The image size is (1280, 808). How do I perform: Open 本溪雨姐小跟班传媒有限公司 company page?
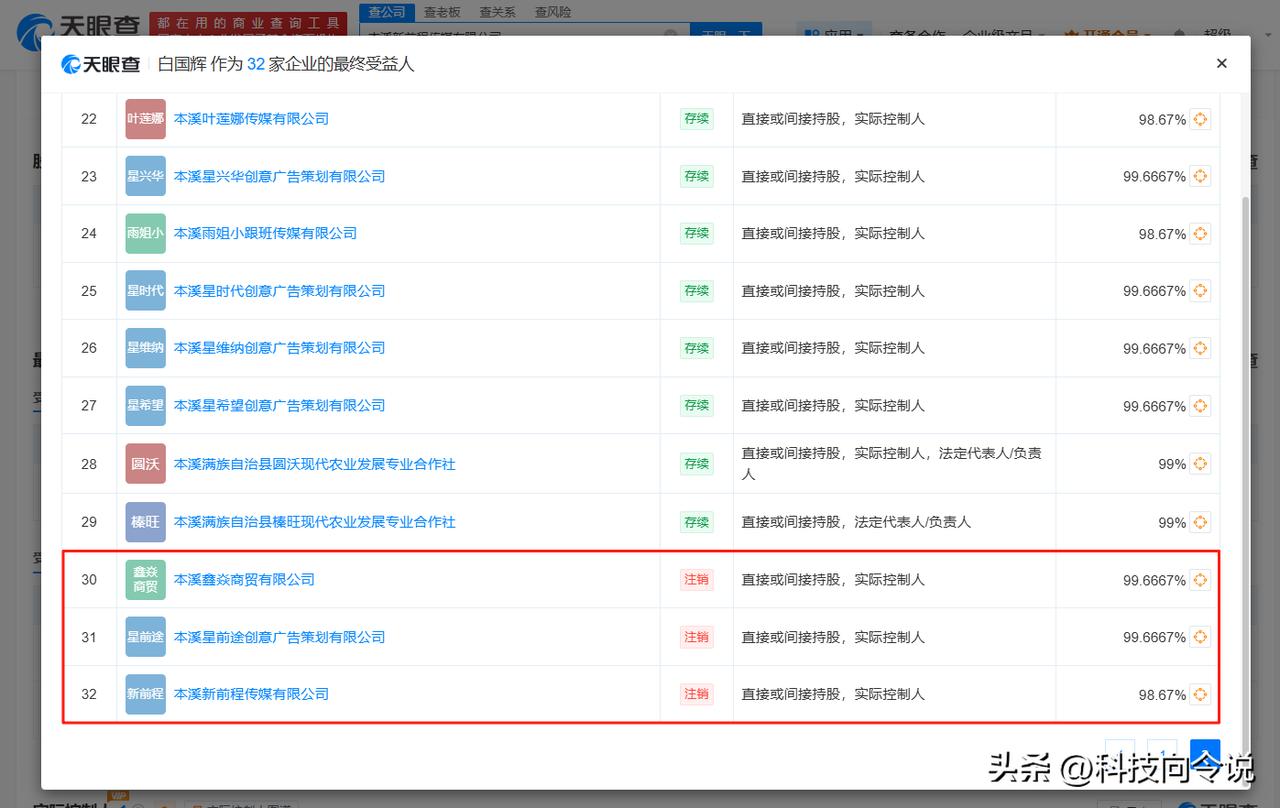[265, 233]
